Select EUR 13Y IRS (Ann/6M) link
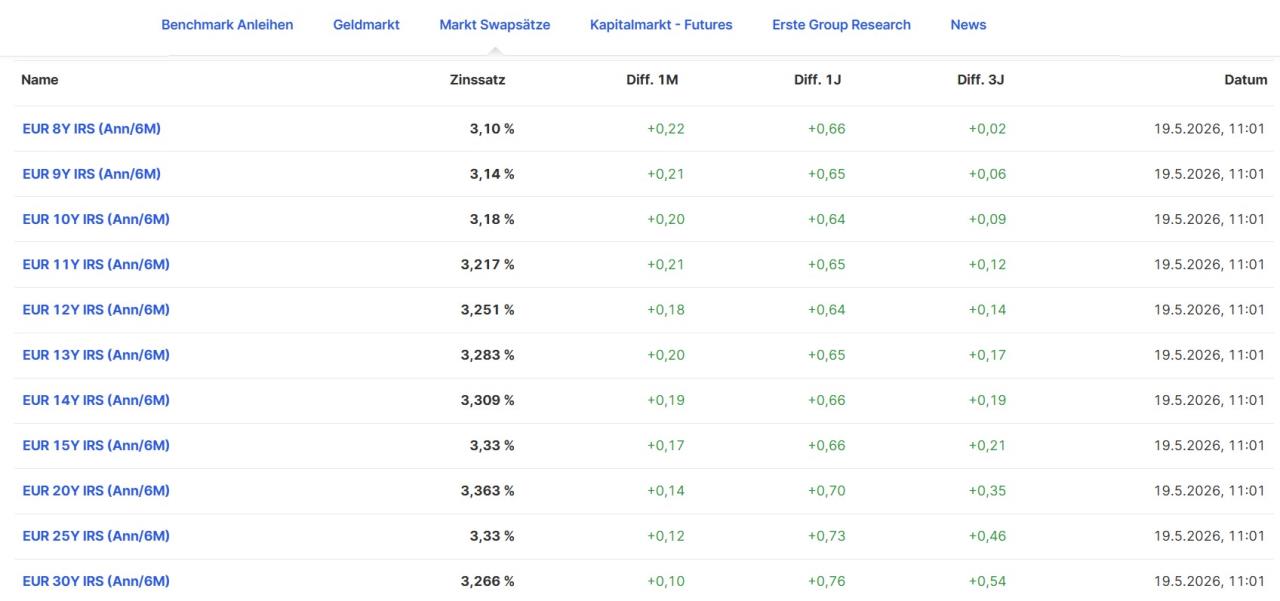The width and height of the screenshot is (1280, 601). (96, 355)
